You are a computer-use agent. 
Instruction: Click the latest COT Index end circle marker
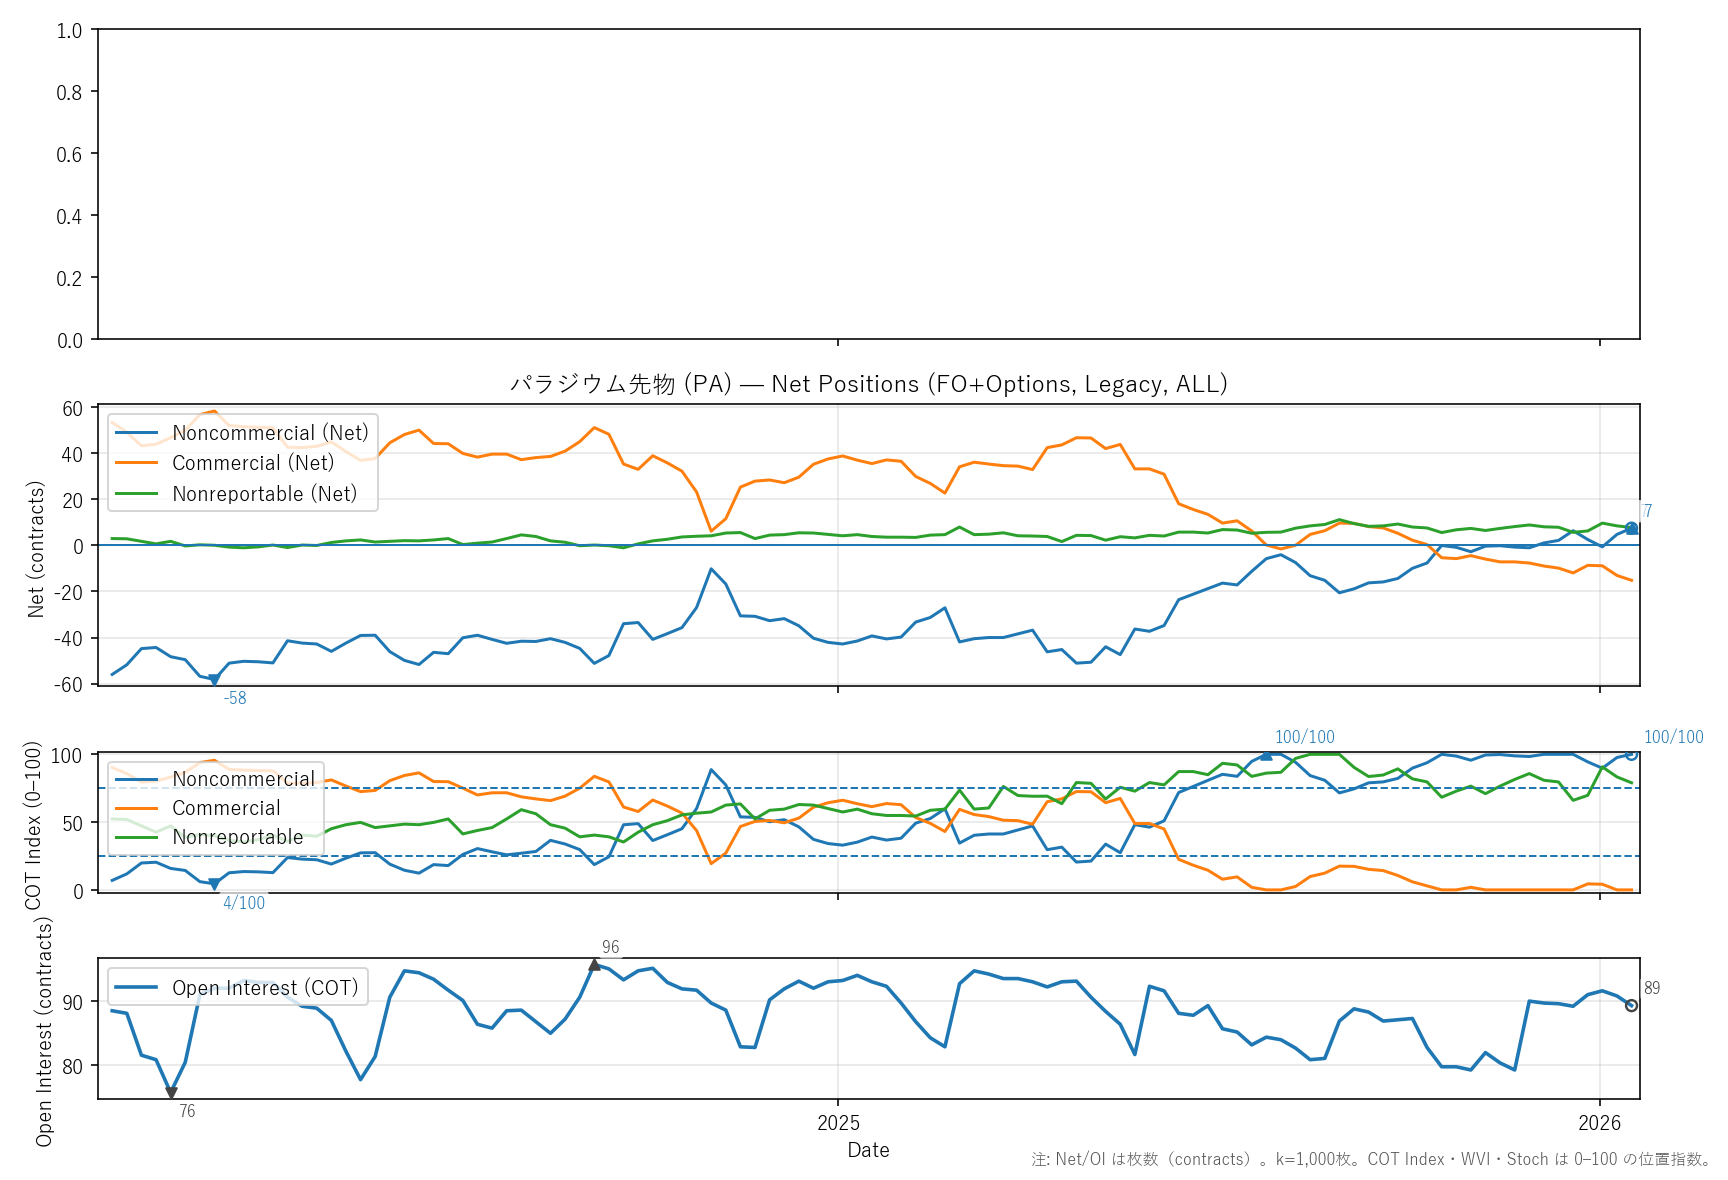click(1631, 754)
